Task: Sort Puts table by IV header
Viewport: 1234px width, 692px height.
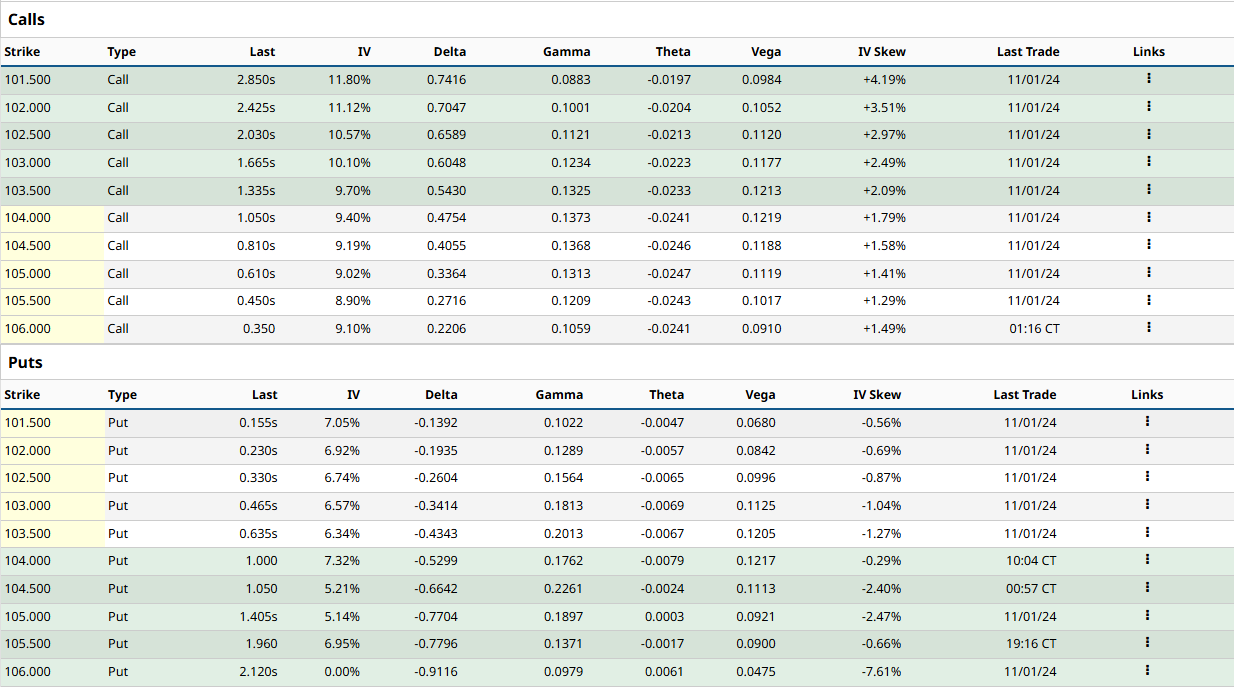Action: (x=353, y=395)
